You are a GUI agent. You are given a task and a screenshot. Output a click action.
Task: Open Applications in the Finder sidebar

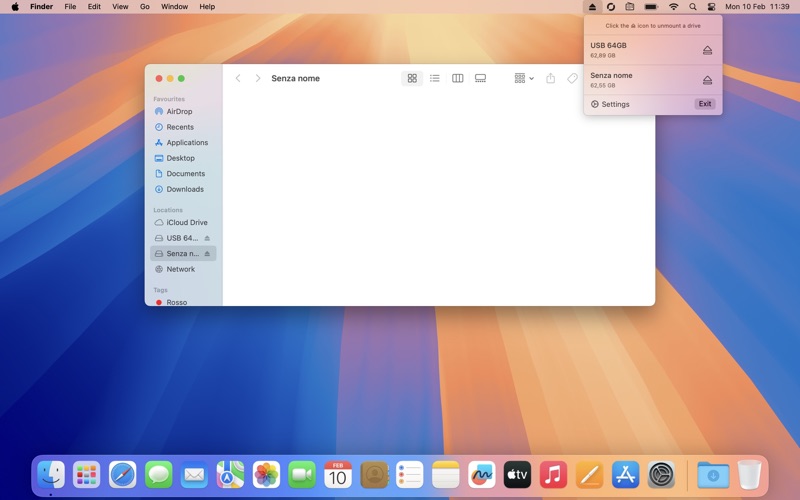184,142
